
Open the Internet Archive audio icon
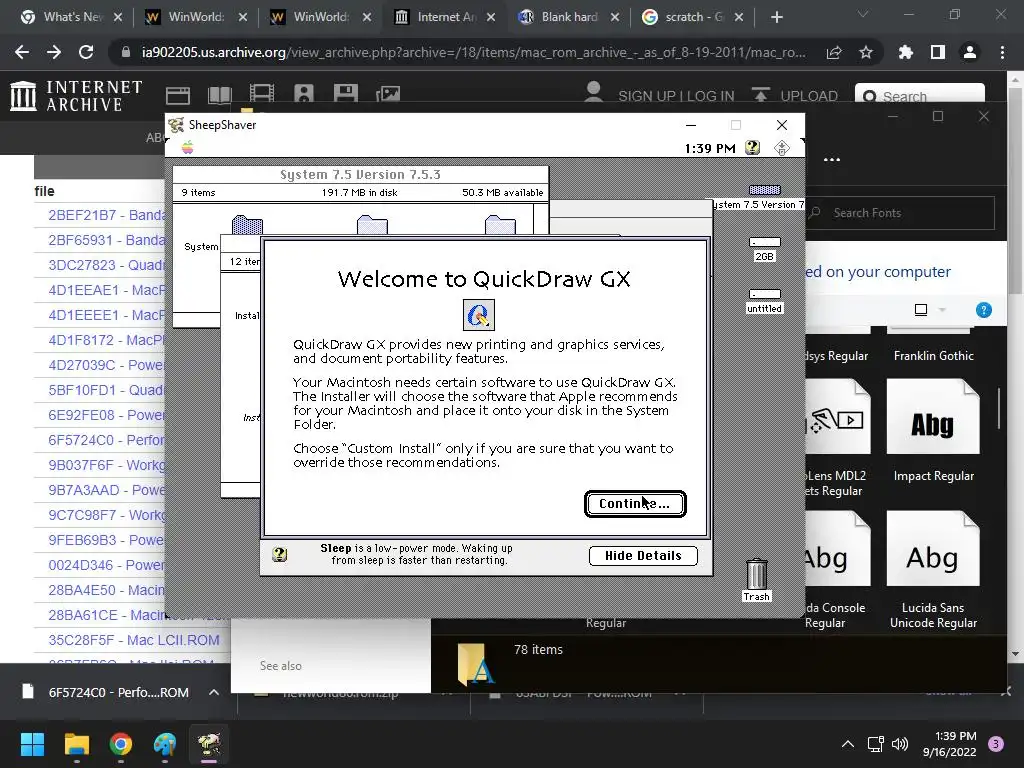tap(304, 95)
